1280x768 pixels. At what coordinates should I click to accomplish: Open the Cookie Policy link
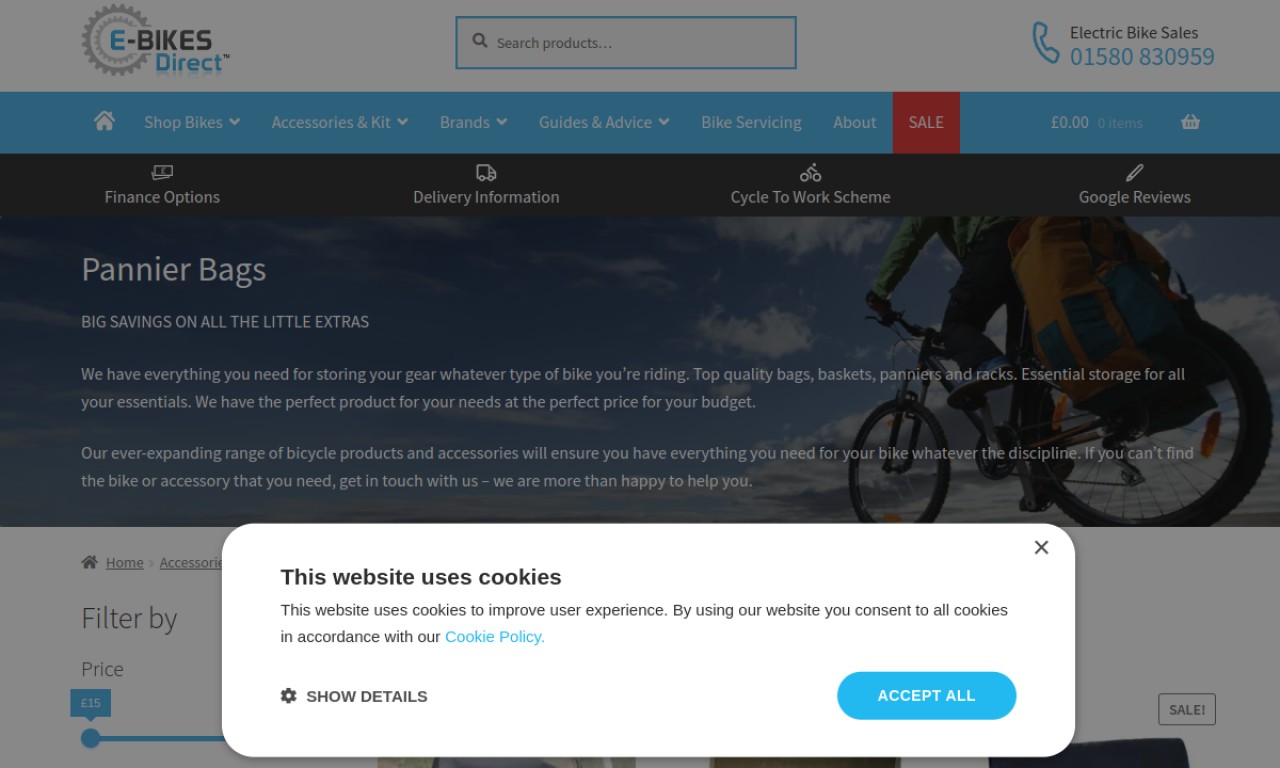tap(495, 636)
